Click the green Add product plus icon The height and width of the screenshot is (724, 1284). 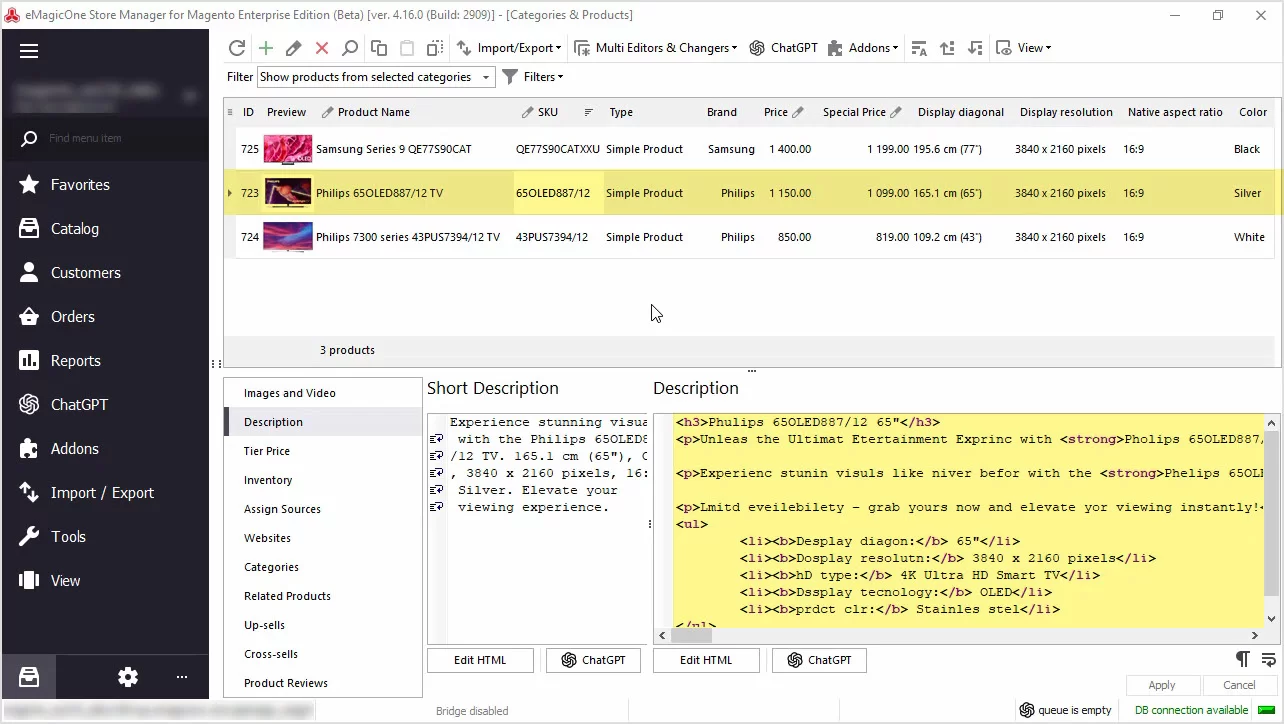coord(265,48)
